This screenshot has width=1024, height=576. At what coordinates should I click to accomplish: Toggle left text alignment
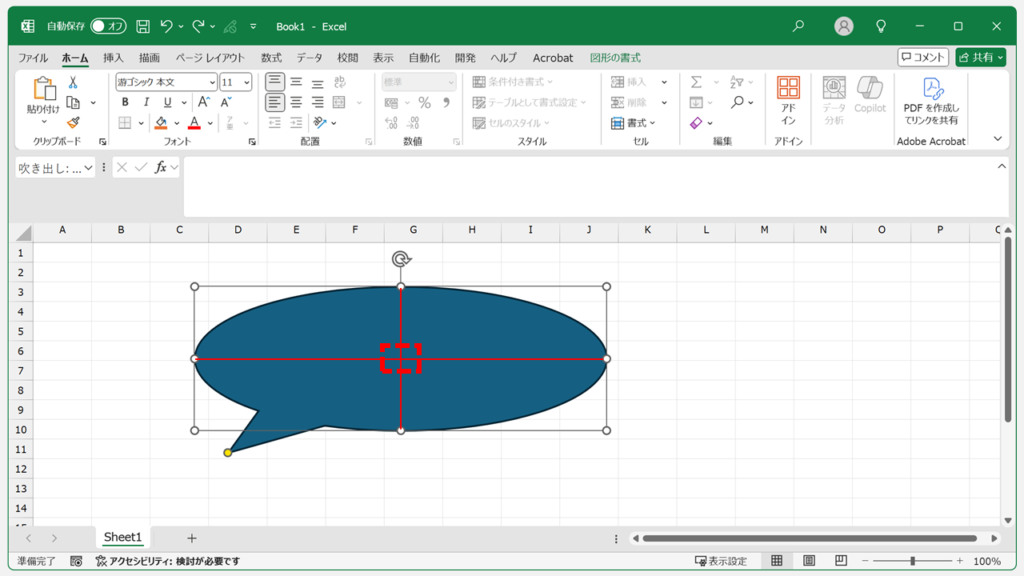click(x=275, y=103)
